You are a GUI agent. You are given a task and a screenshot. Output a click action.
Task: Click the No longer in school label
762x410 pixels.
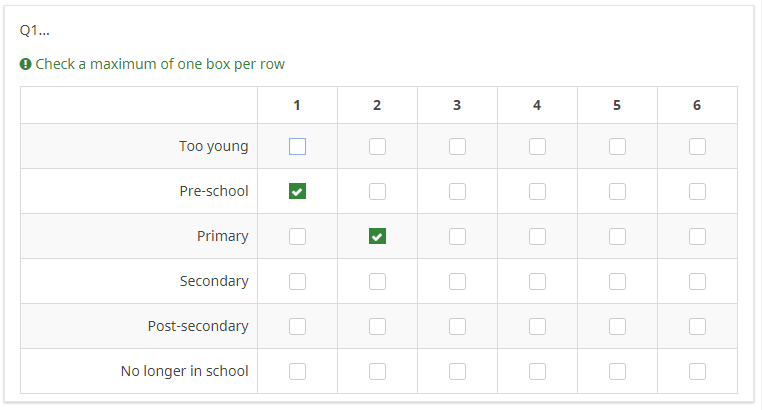(184, 371)
